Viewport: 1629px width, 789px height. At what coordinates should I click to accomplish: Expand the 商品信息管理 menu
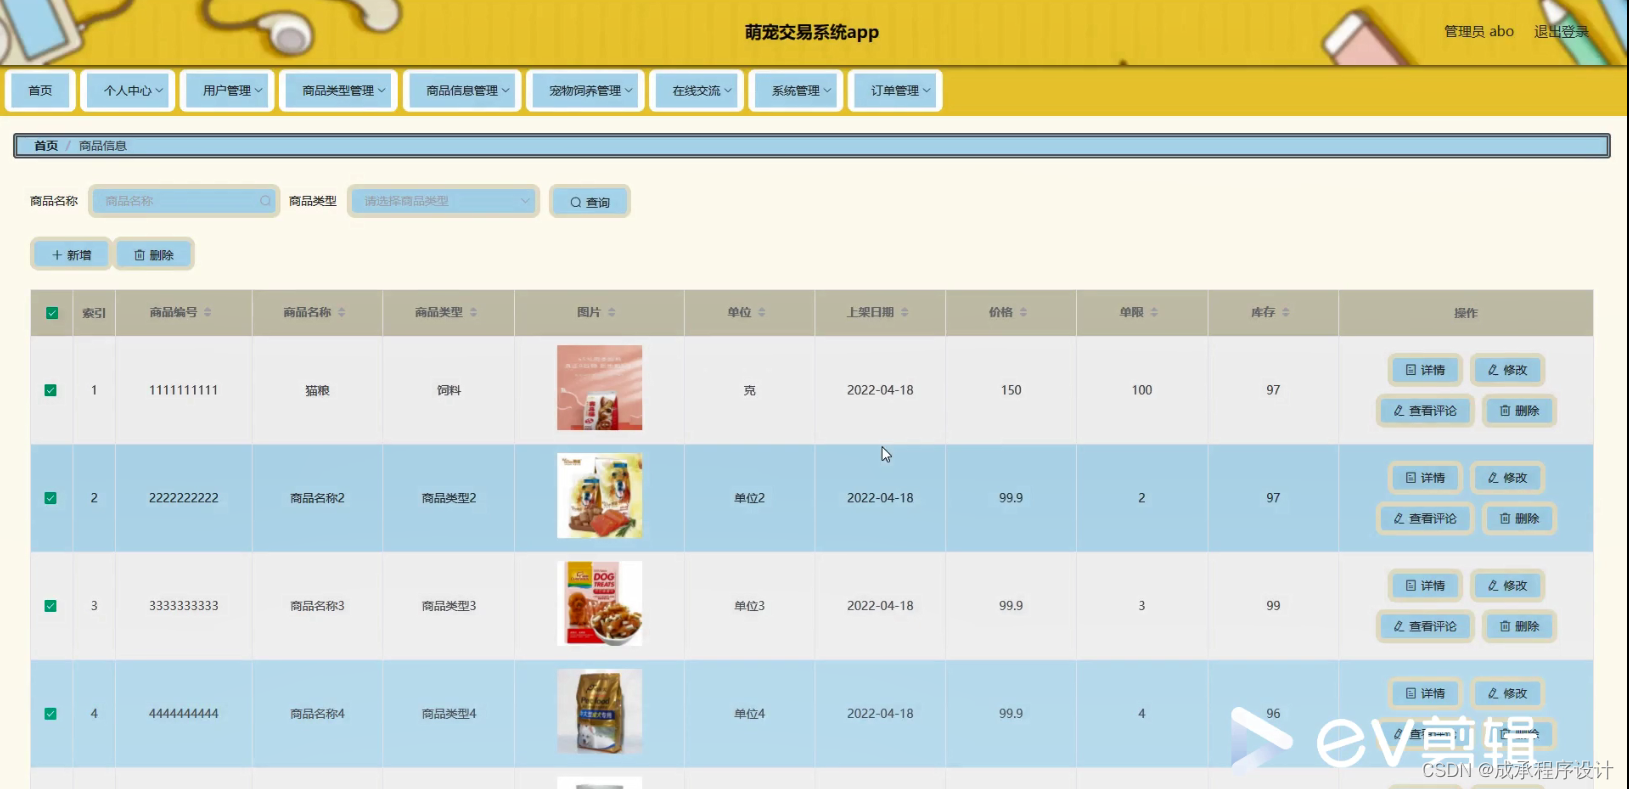463,90
